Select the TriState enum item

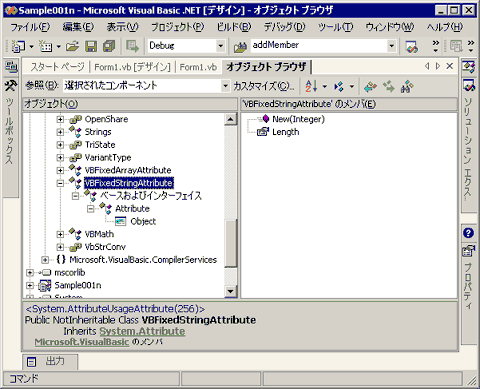[x=100, y=145]
